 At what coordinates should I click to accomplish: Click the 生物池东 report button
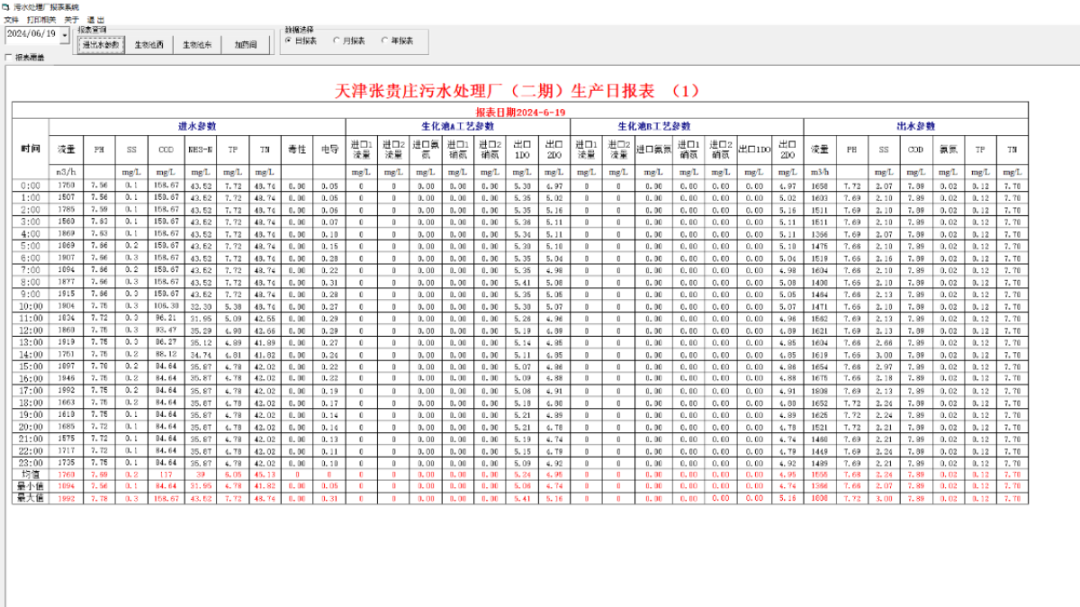click(197, 45)
